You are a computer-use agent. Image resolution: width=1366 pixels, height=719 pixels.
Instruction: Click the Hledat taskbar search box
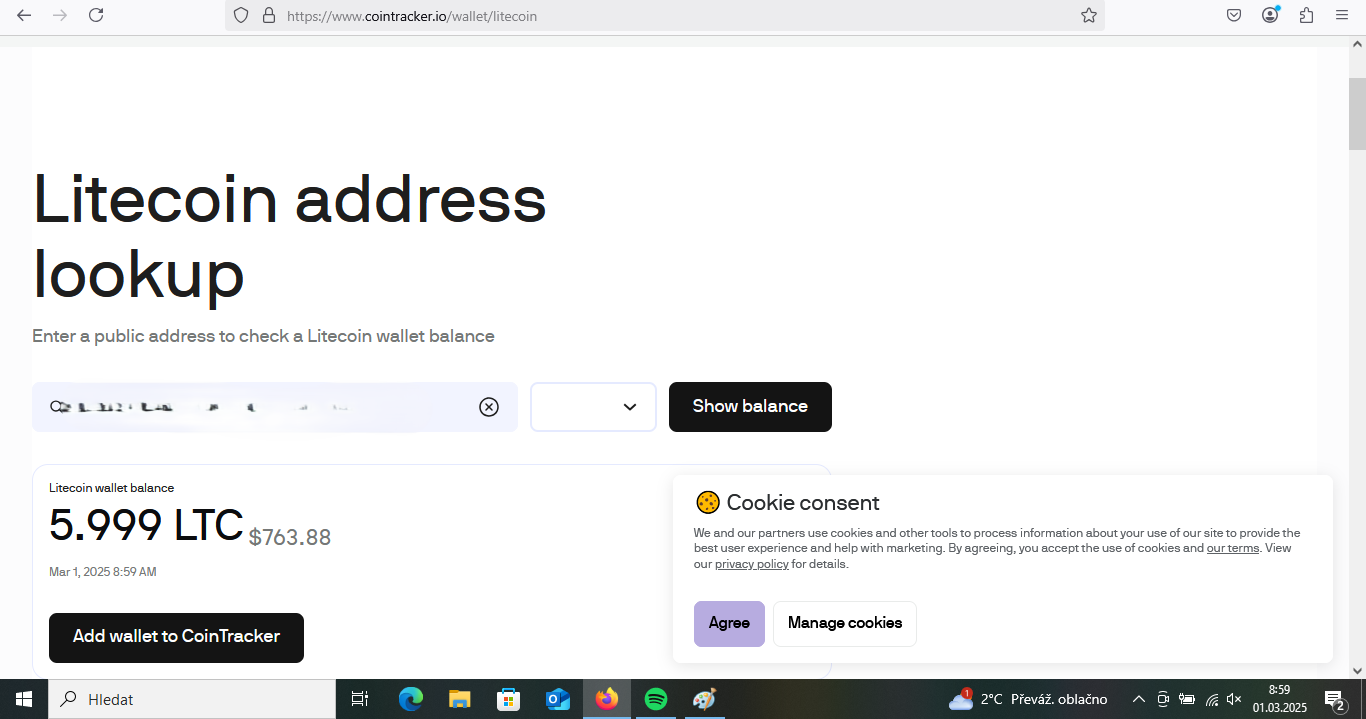click(x=192, y=699)
